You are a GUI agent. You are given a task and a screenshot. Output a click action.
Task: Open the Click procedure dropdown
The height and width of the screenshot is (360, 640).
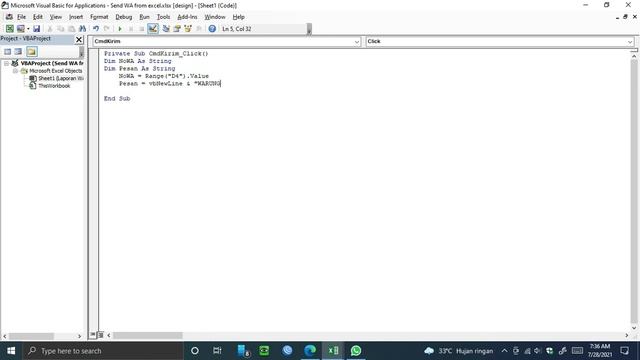tap(629, 42)
